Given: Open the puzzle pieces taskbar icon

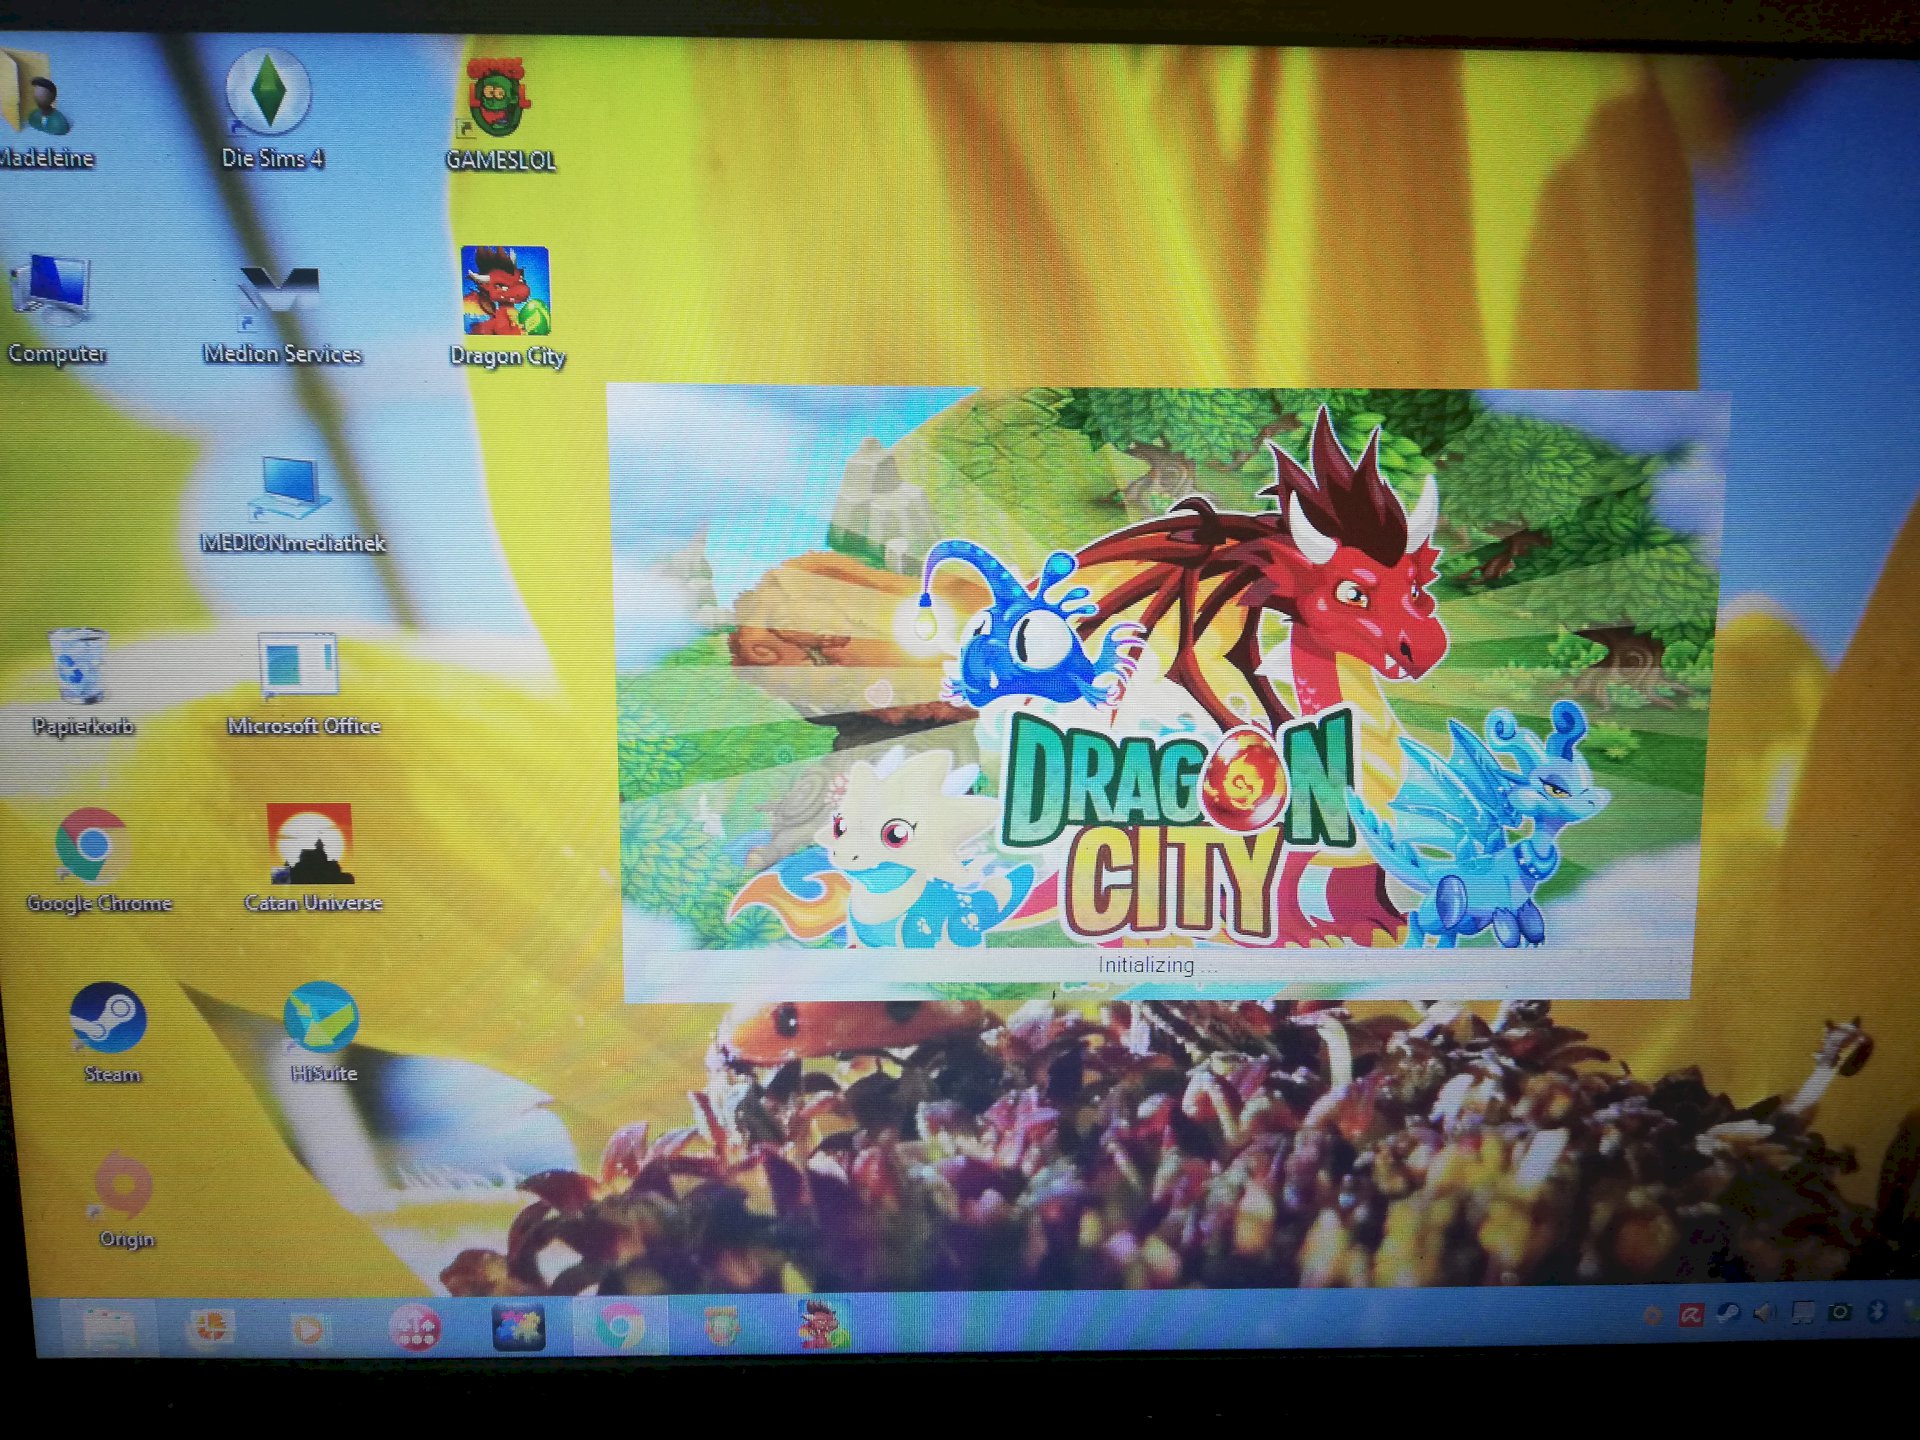Looking at the screenshot, I should pyautogui.click(x=519, y=1329).
